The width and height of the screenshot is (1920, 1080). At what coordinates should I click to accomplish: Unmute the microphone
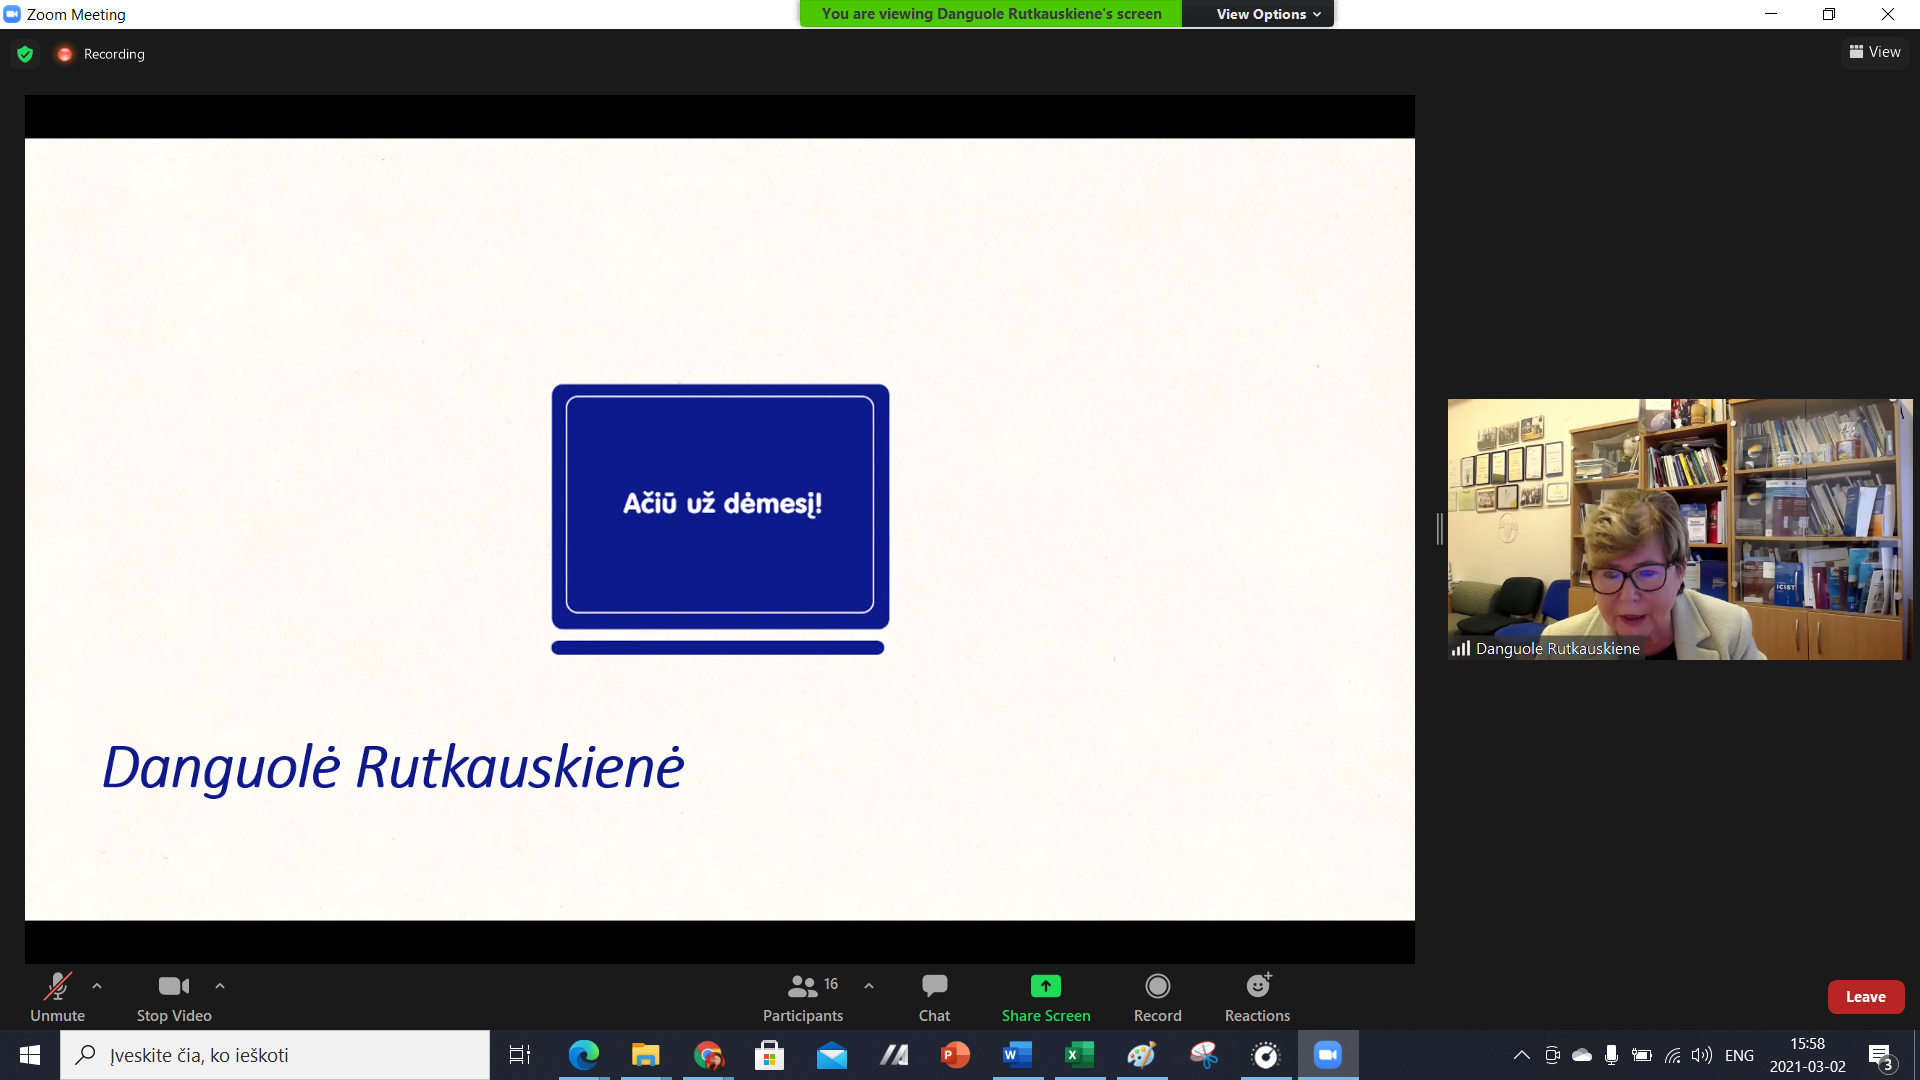57,997
